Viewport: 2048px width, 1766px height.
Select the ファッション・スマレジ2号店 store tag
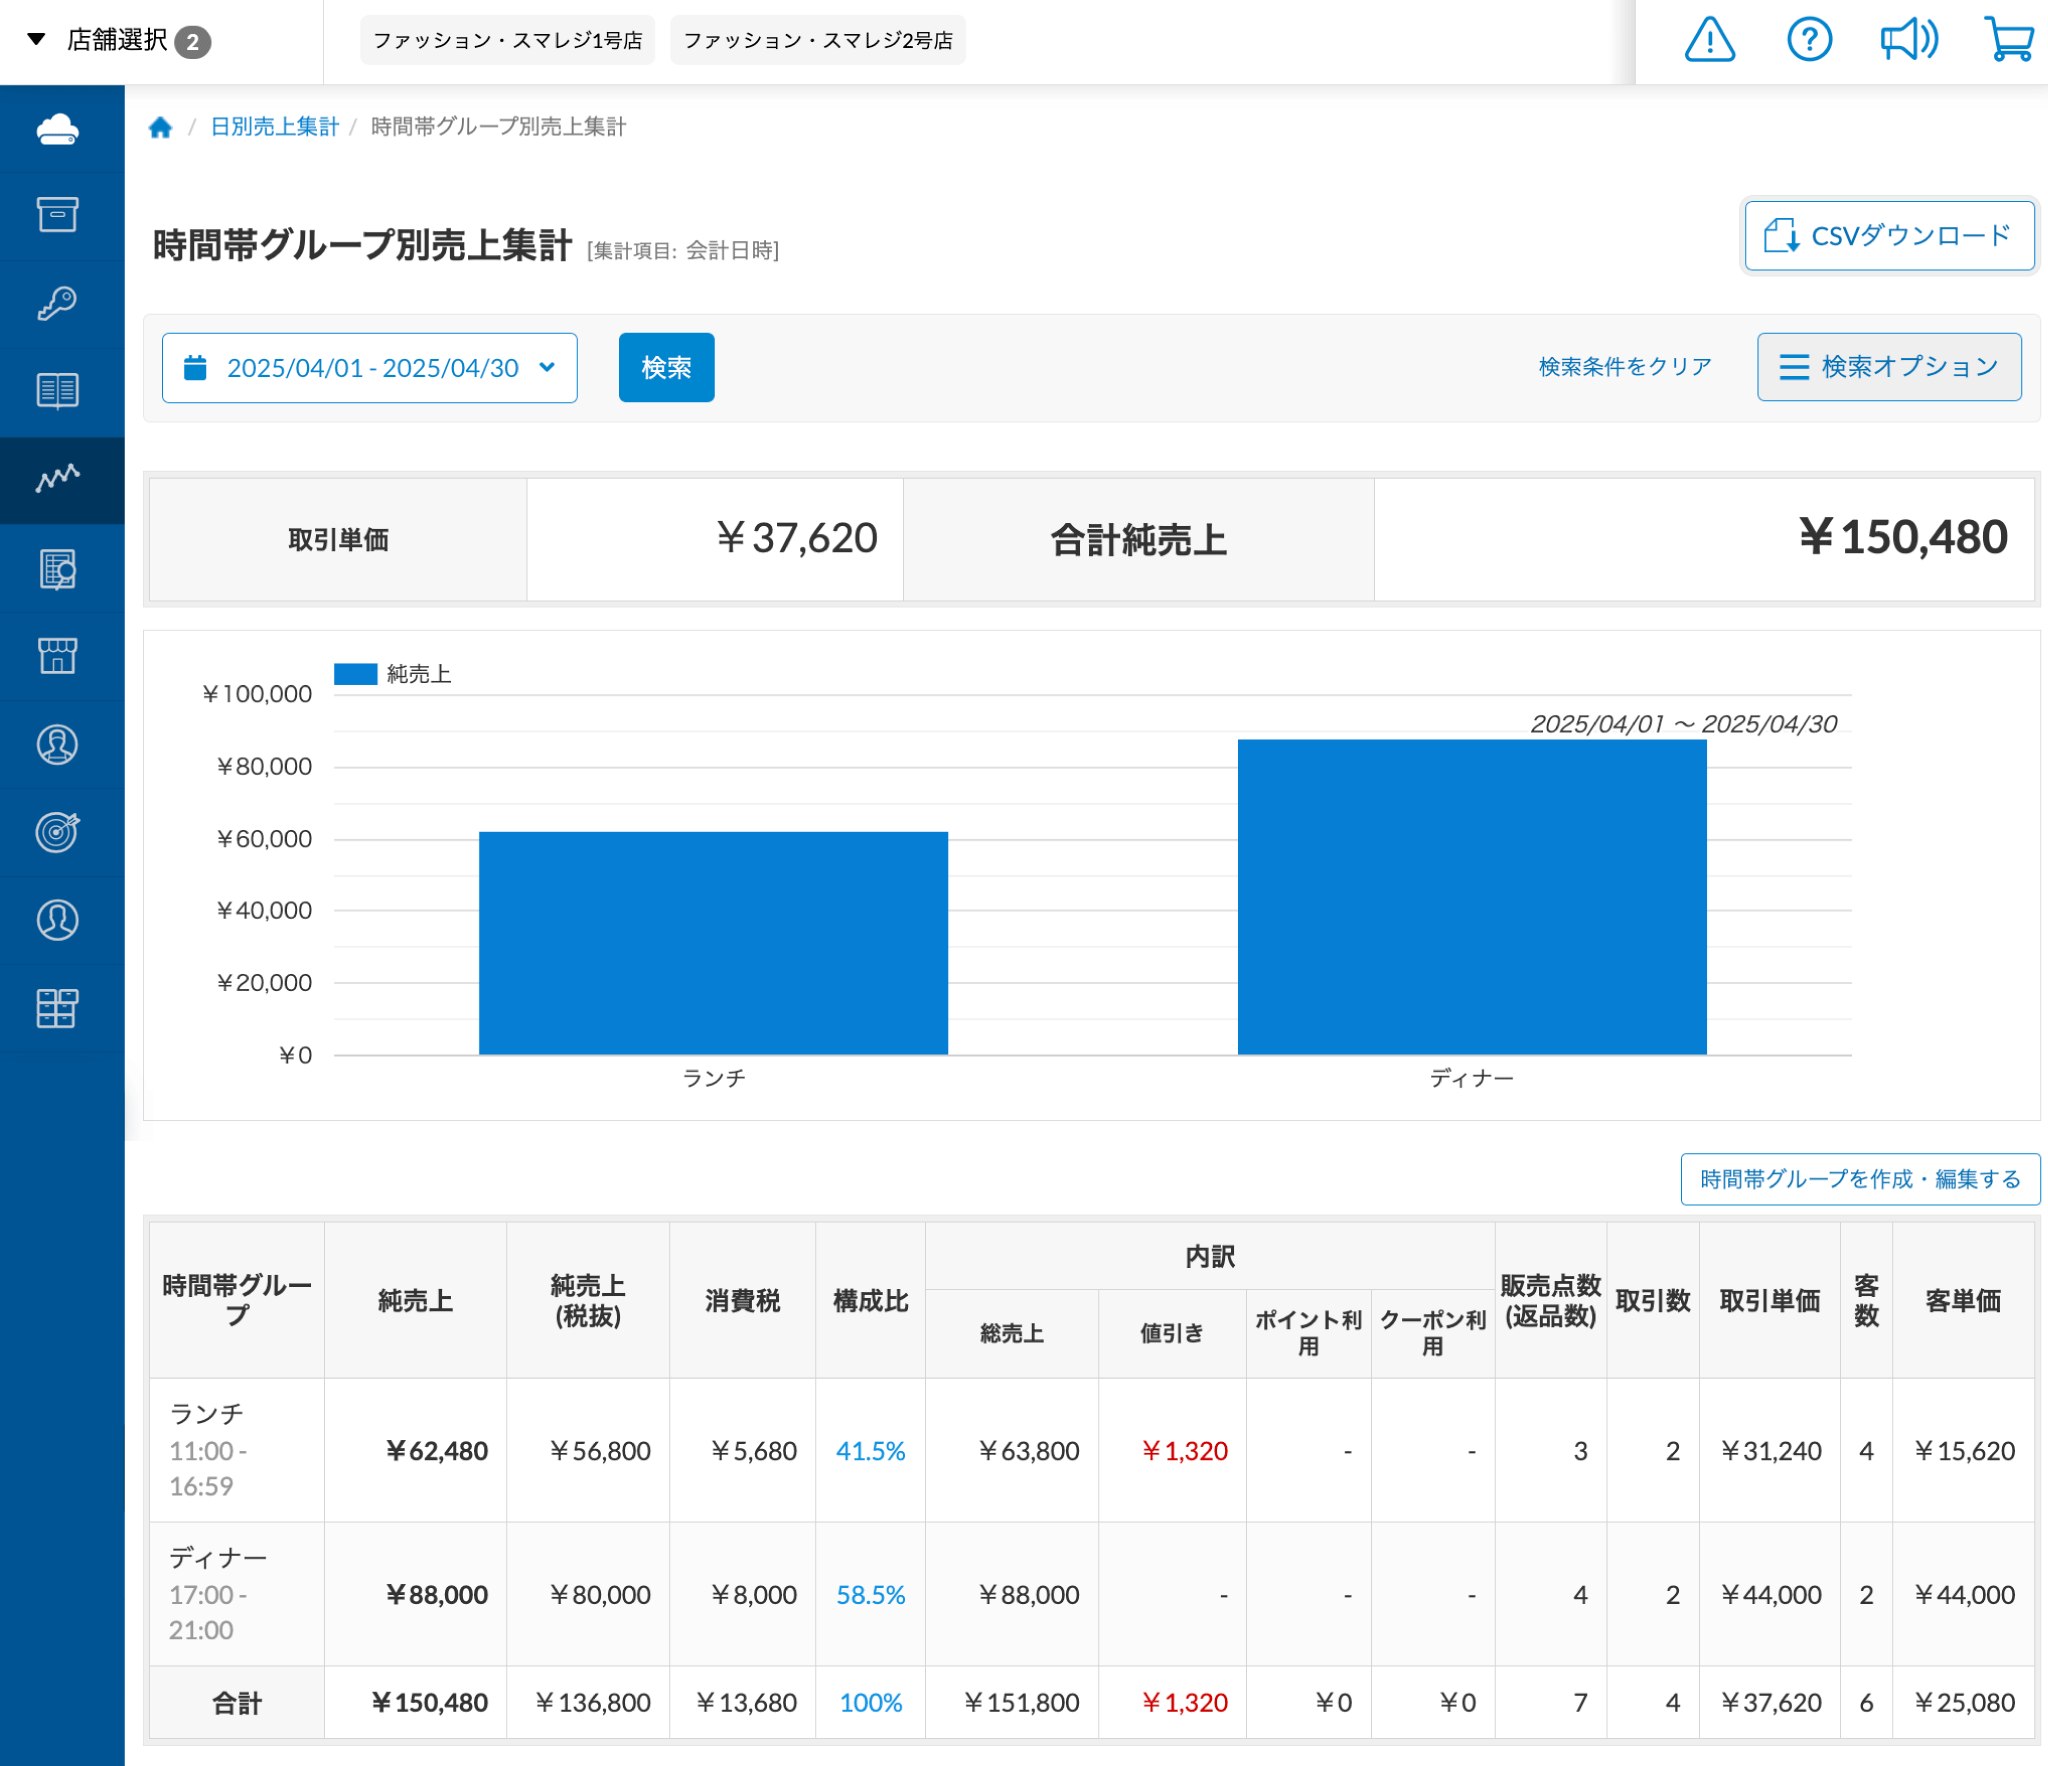pos(818,41)
